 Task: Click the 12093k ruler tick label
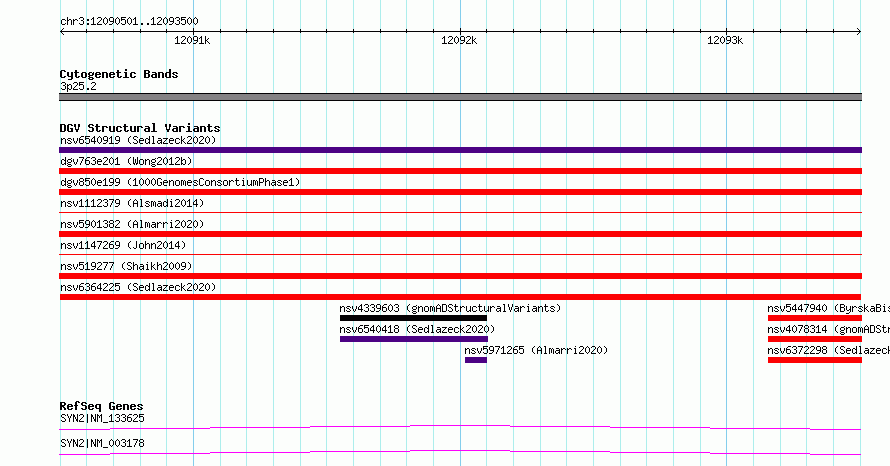(725, 40)
